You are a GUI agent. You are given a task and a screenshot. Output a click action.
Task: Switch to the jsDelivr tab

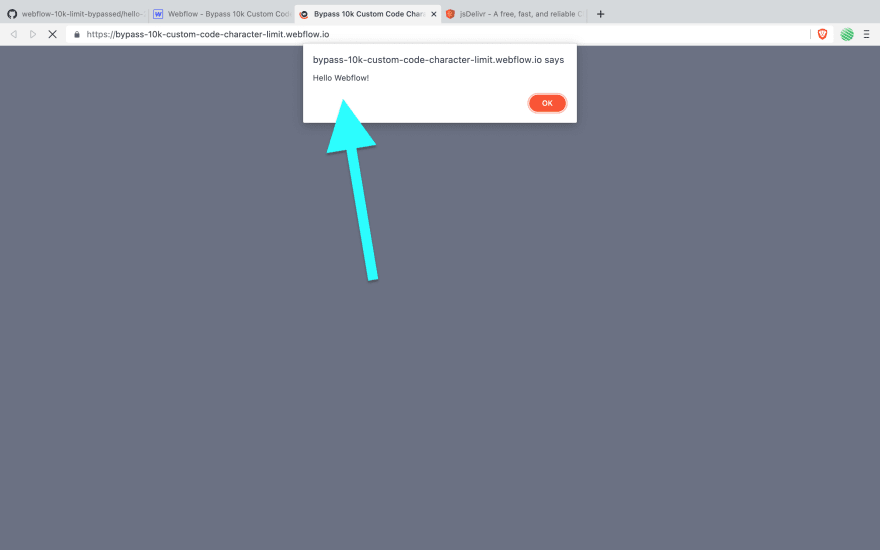pos(514,14)
